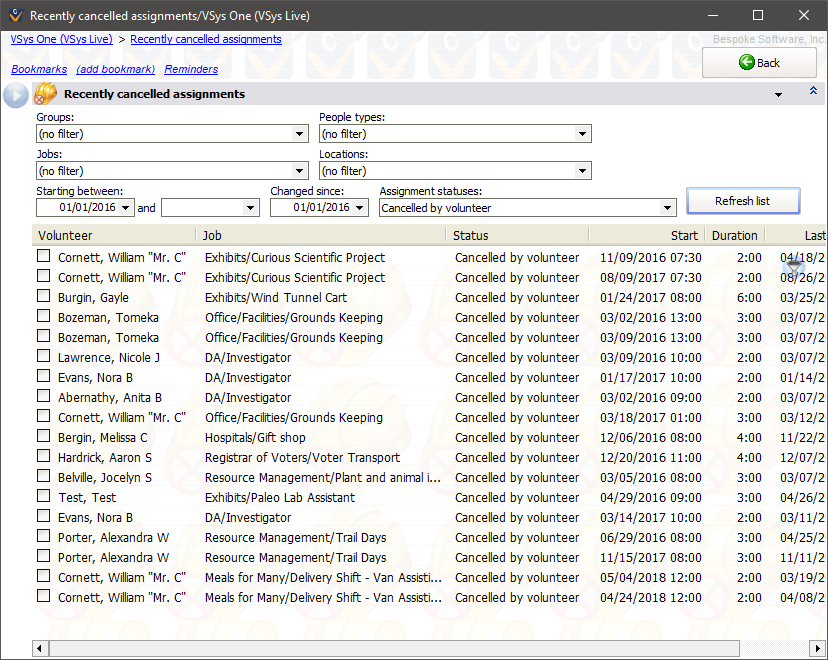
Task: Open the Bookmarks link
Action: [39, 70]
